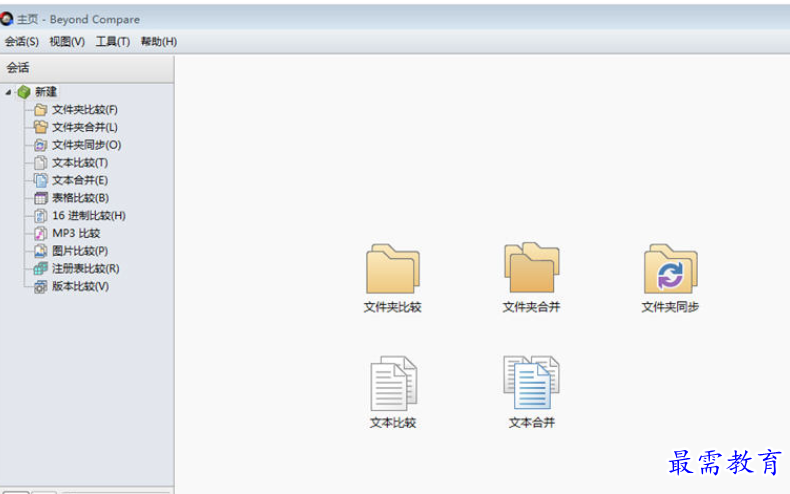
Task: Click registry icon beside 注册表比较(R)
Action: 41,269
